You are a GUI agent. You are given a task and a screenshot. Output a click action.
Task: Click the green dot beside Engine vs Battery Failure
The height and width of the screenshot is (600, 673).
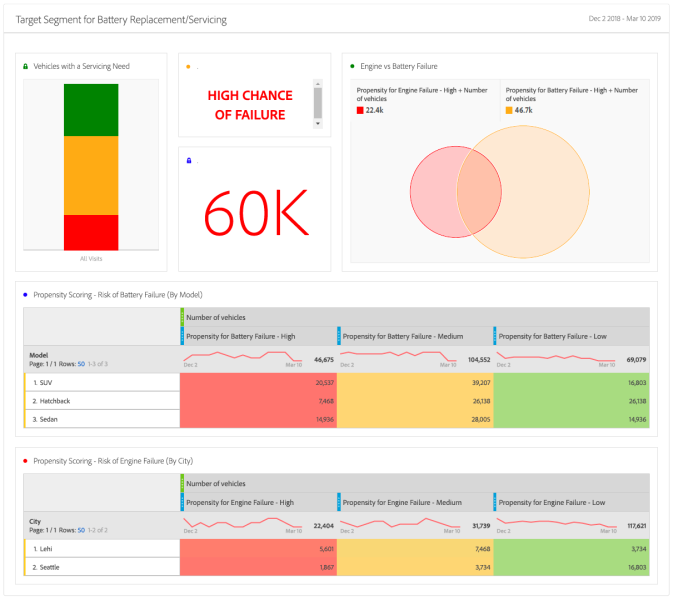point(352,67)
